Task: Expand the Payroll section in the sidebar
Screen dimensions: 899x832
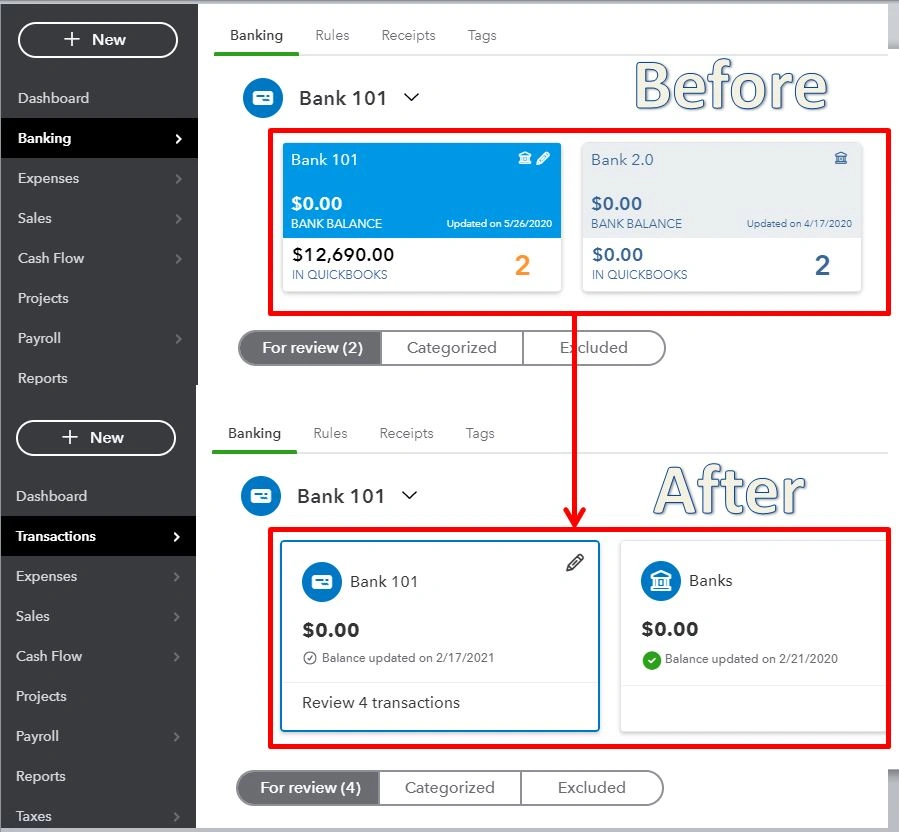Action: coord(40,338)
